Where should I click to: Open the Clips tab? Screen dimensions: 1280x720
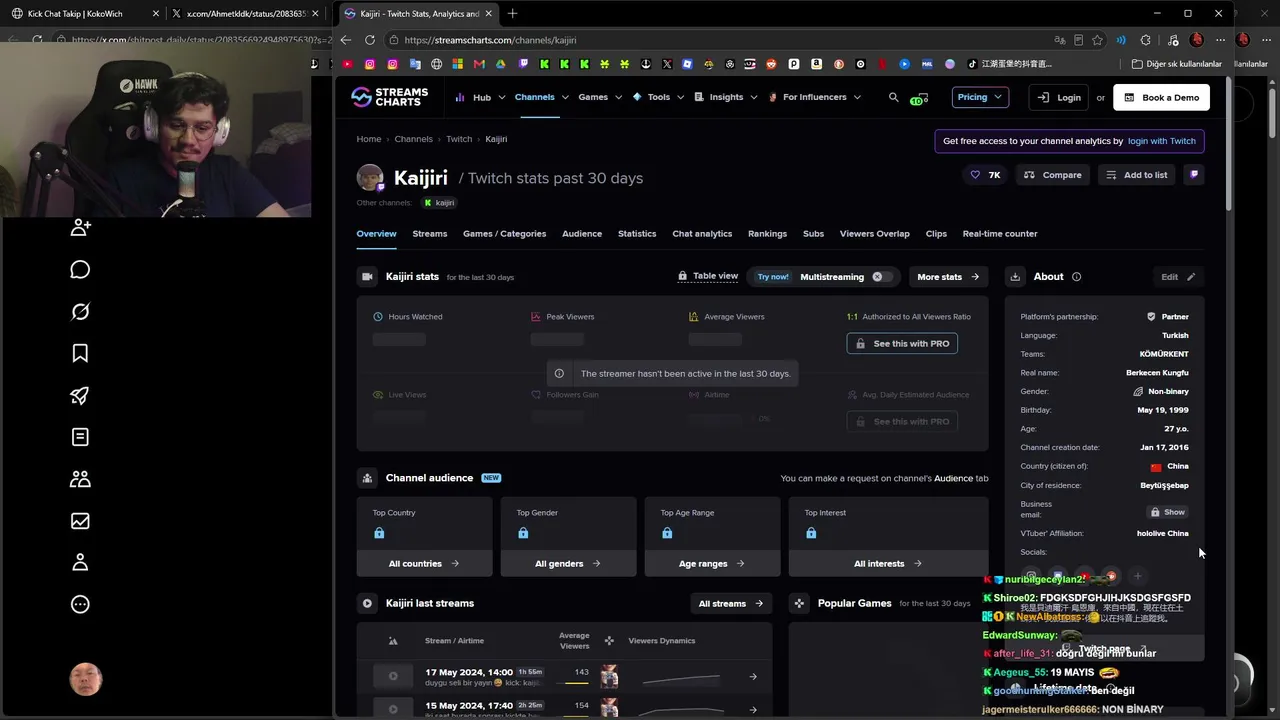coord(936,234)
